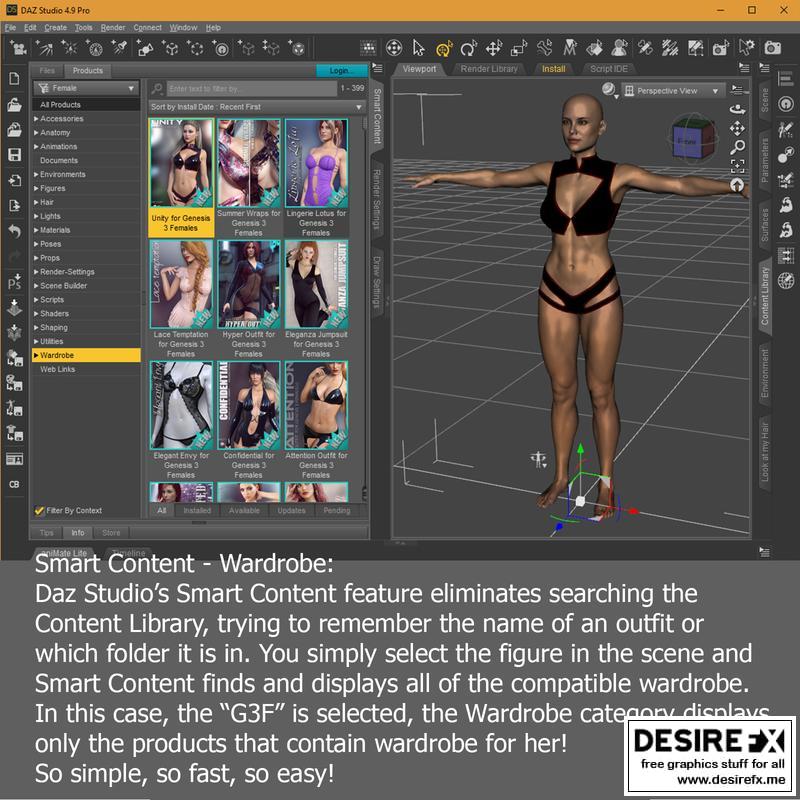Open the Perspective View camera dropdown

pos(673,91)
